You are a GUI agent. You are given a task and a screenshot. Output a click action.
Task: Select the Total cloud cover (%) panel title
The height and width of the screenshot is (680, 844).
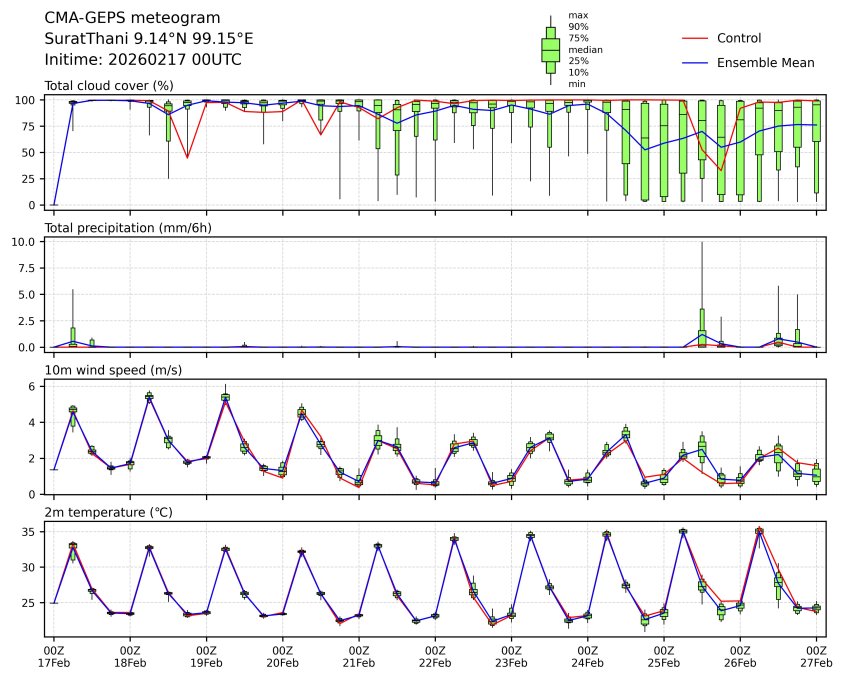109,85
